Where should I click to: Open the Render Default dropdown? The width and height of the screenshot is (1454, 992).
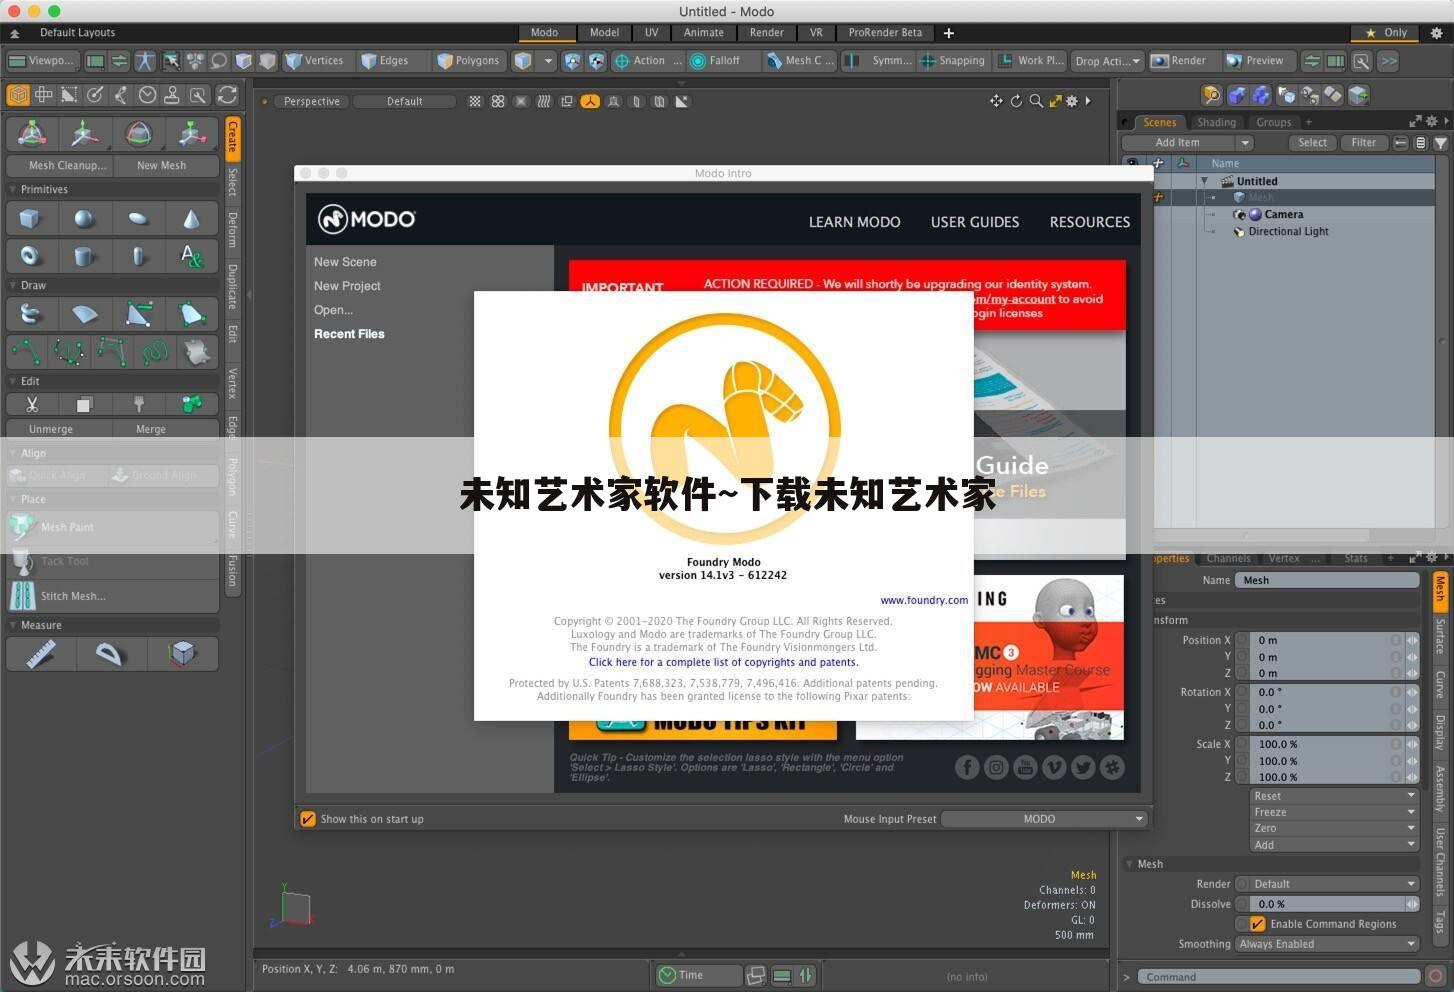pos(1327,884)
